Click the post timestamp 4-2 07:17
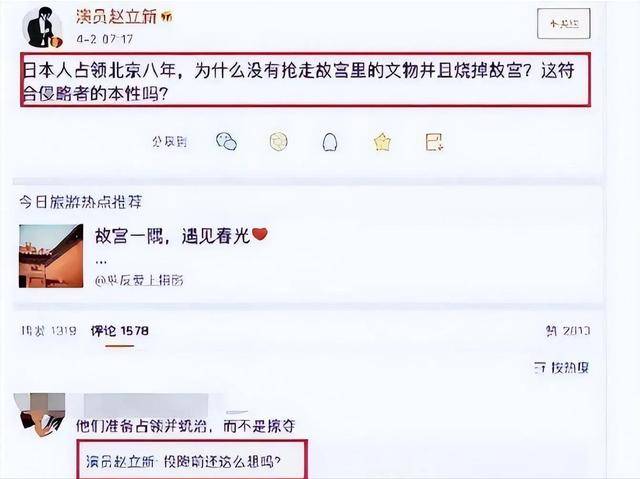This screenshot has width=640, height=479. [x=104, y=39]
